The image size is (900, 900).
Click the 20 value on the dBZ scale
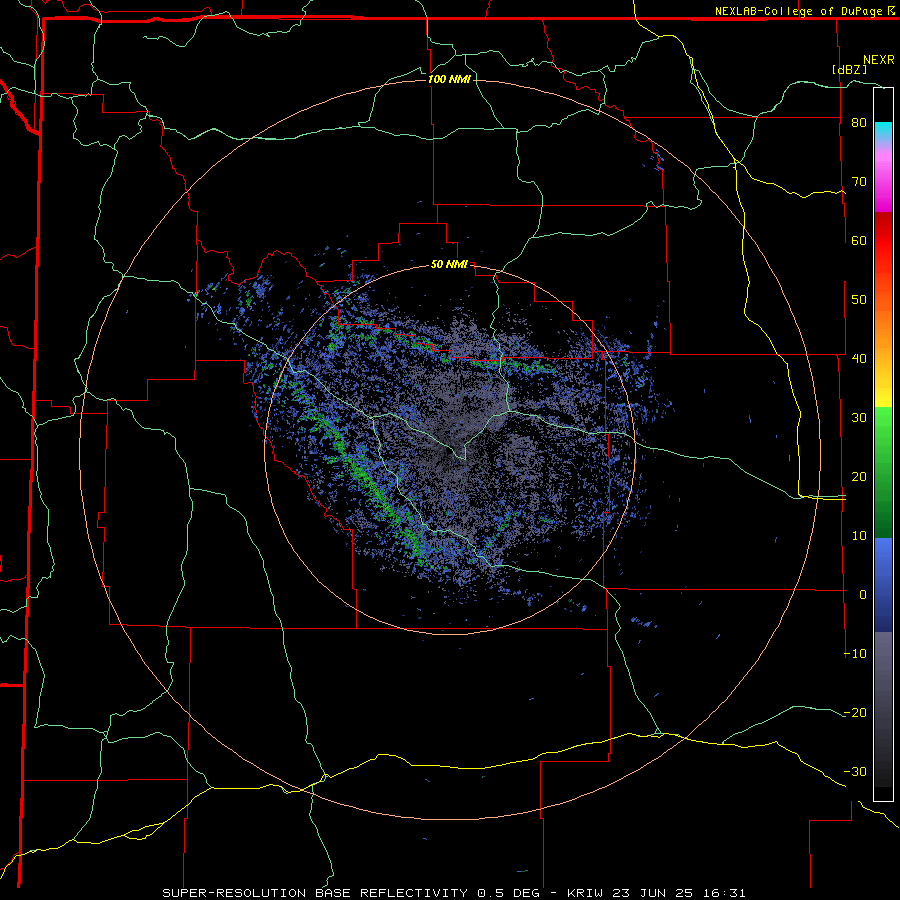coord(859,477)
